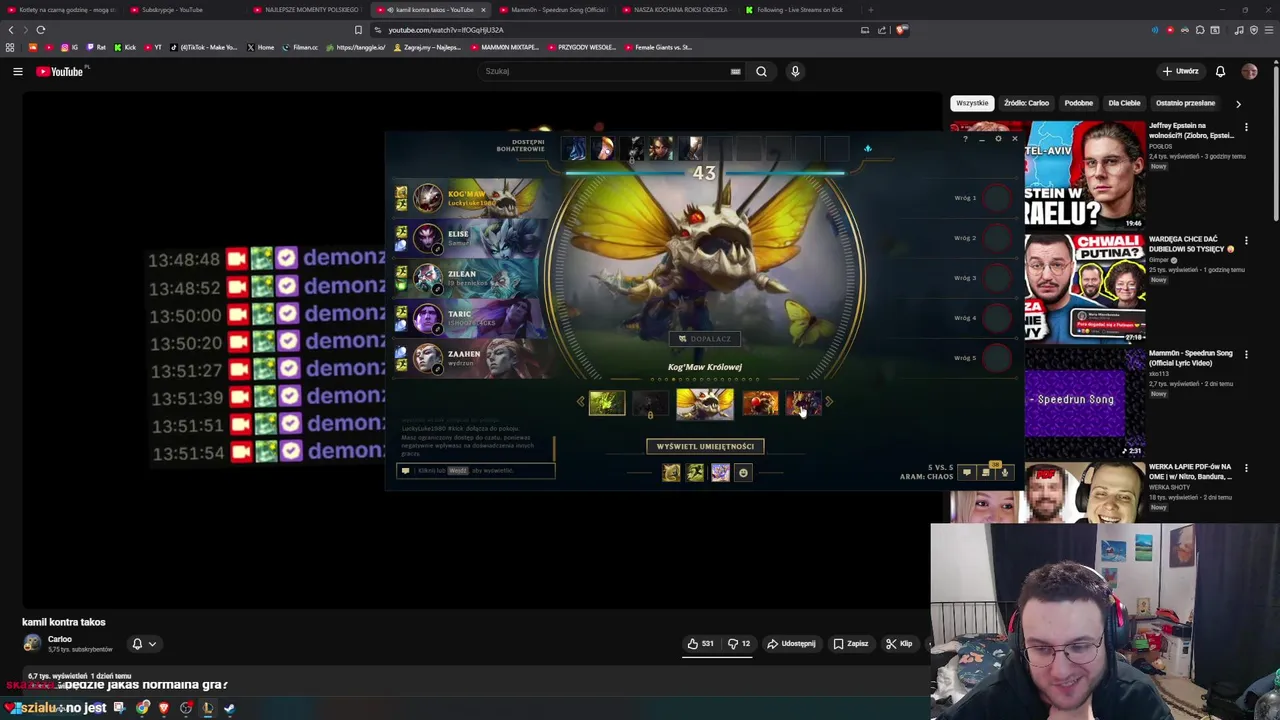Start voice search with microphone icon
The width and height of the screenshot is (1280, 720).
pyautogui.click(x=795, y=71)
